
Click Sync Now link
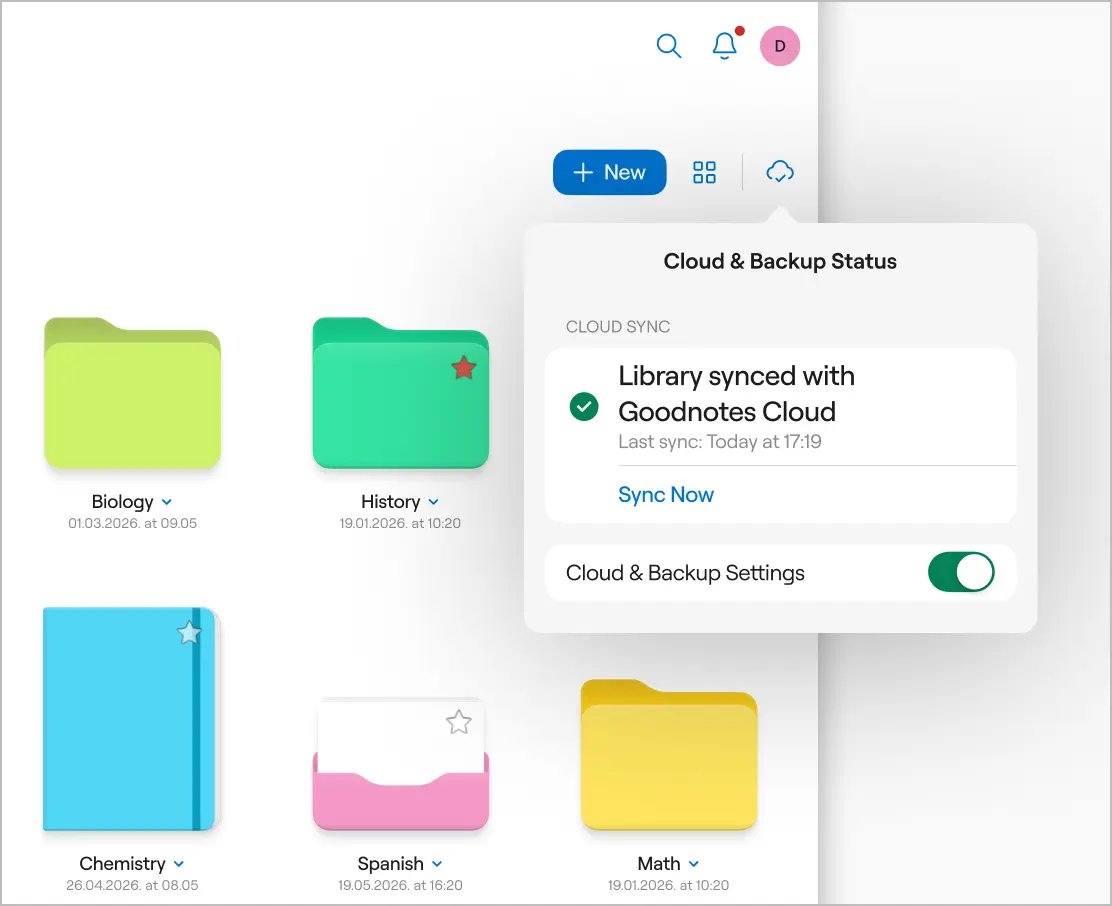[x=665, y=494]
